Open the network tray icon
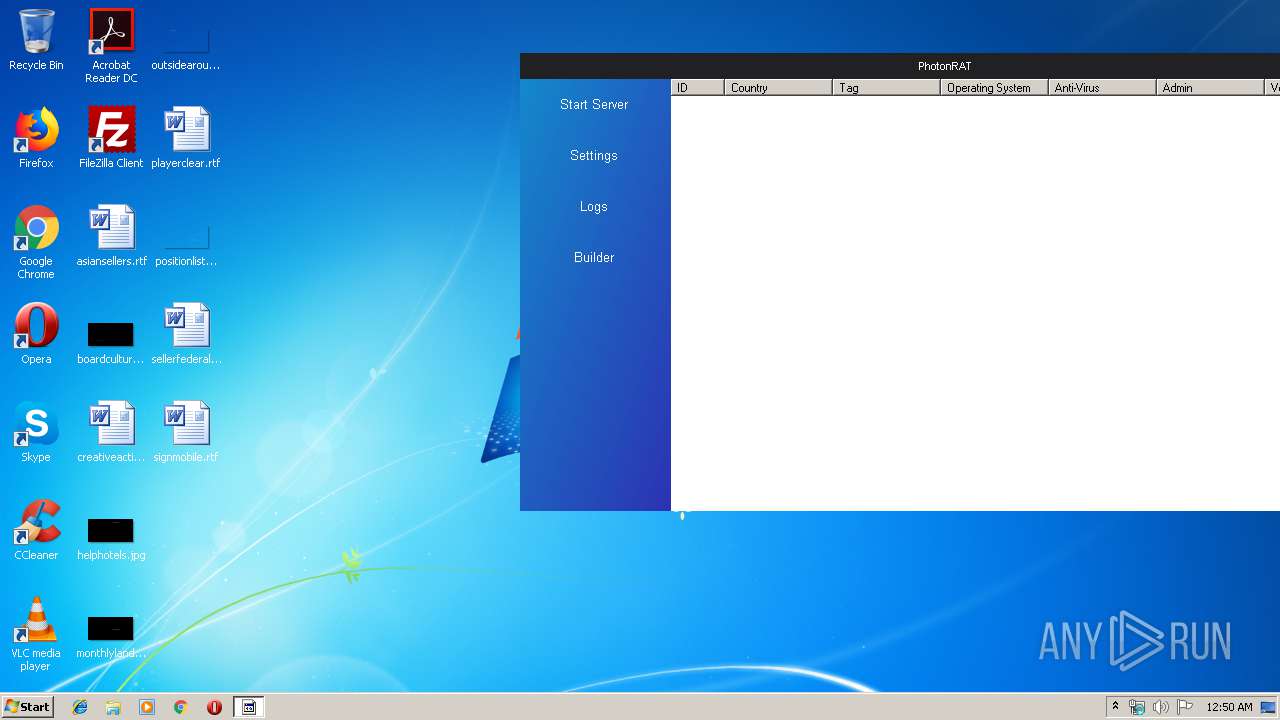The width and height of the screenshot is (1280, 720). pyautogui.click(x=1137, y=707)
